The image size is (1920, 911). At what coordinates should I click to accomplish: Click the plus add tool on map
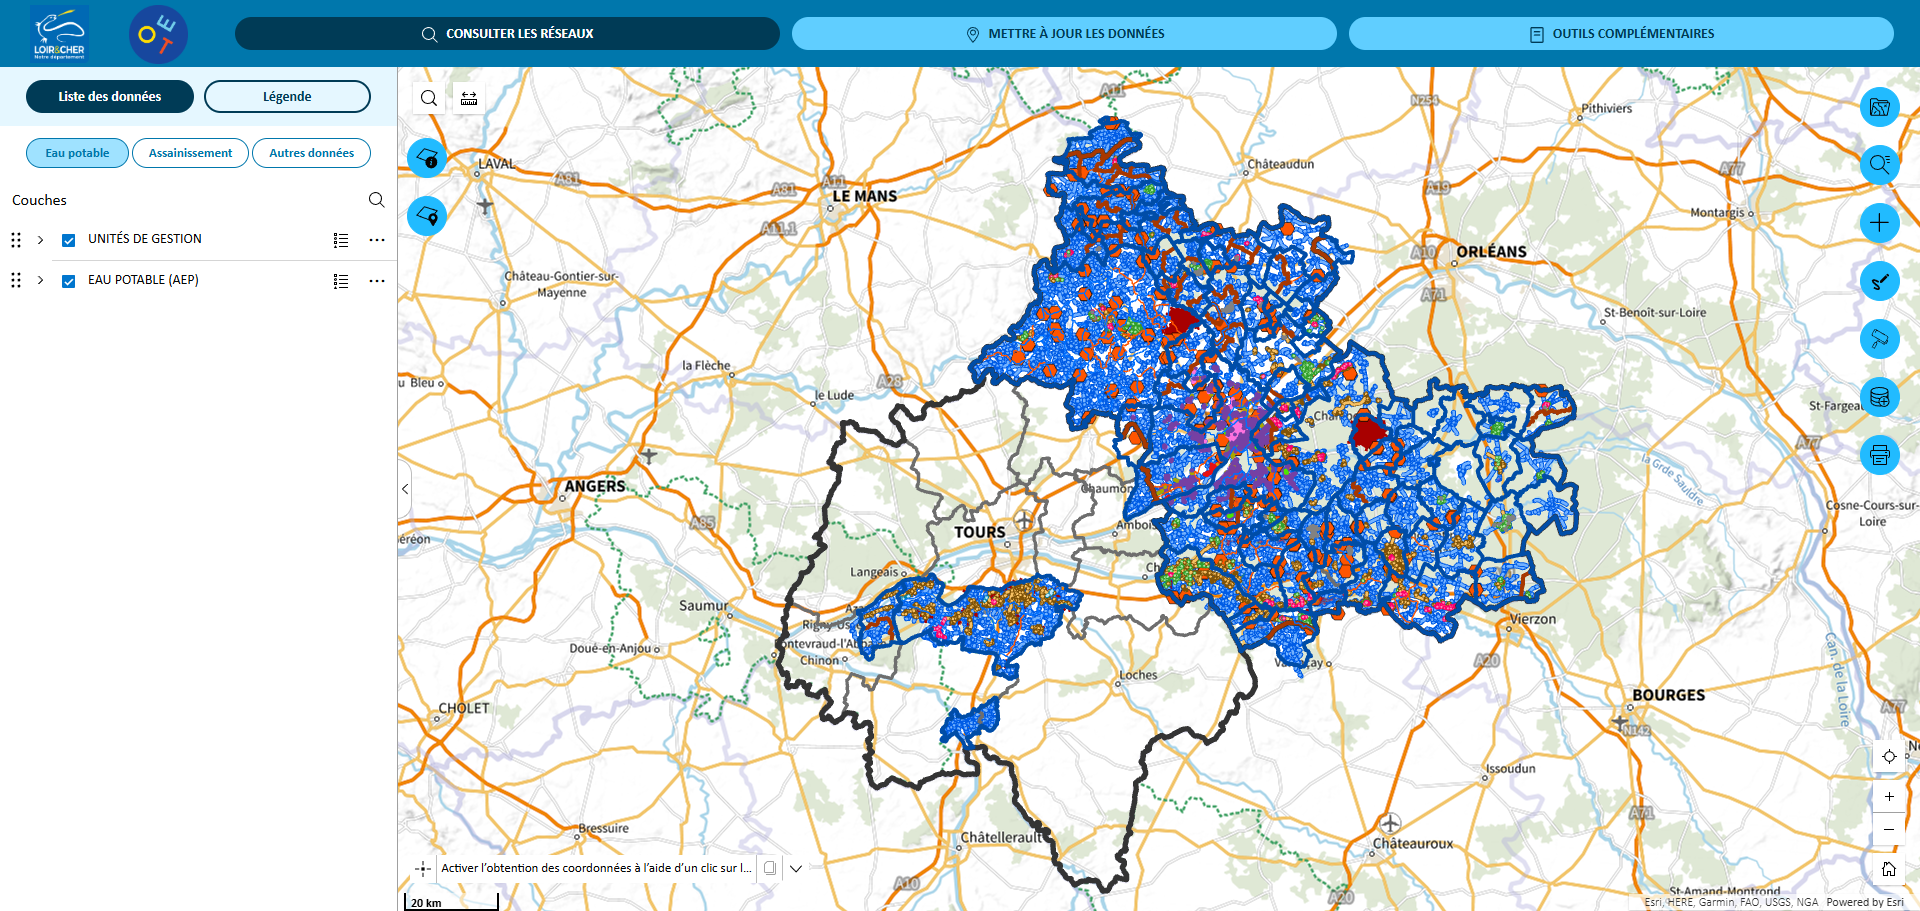1880,222
